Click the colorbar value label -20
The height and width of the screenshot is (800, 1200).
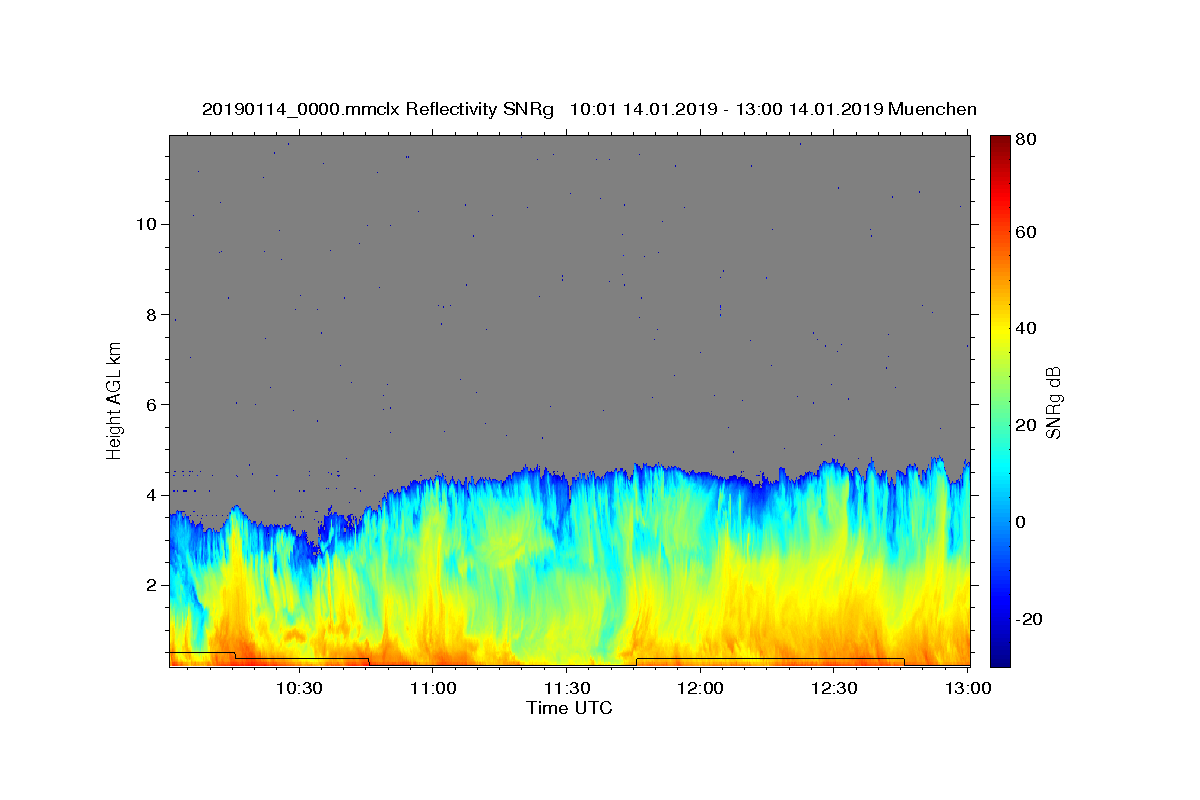[x=1030, y=618]
